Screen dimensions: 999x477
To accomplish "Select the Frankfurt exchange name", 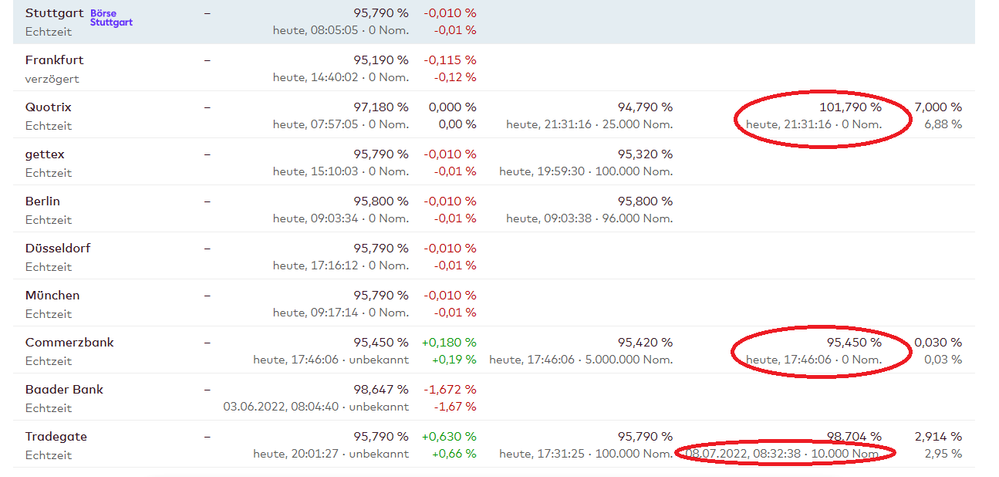I will [54, 60].
